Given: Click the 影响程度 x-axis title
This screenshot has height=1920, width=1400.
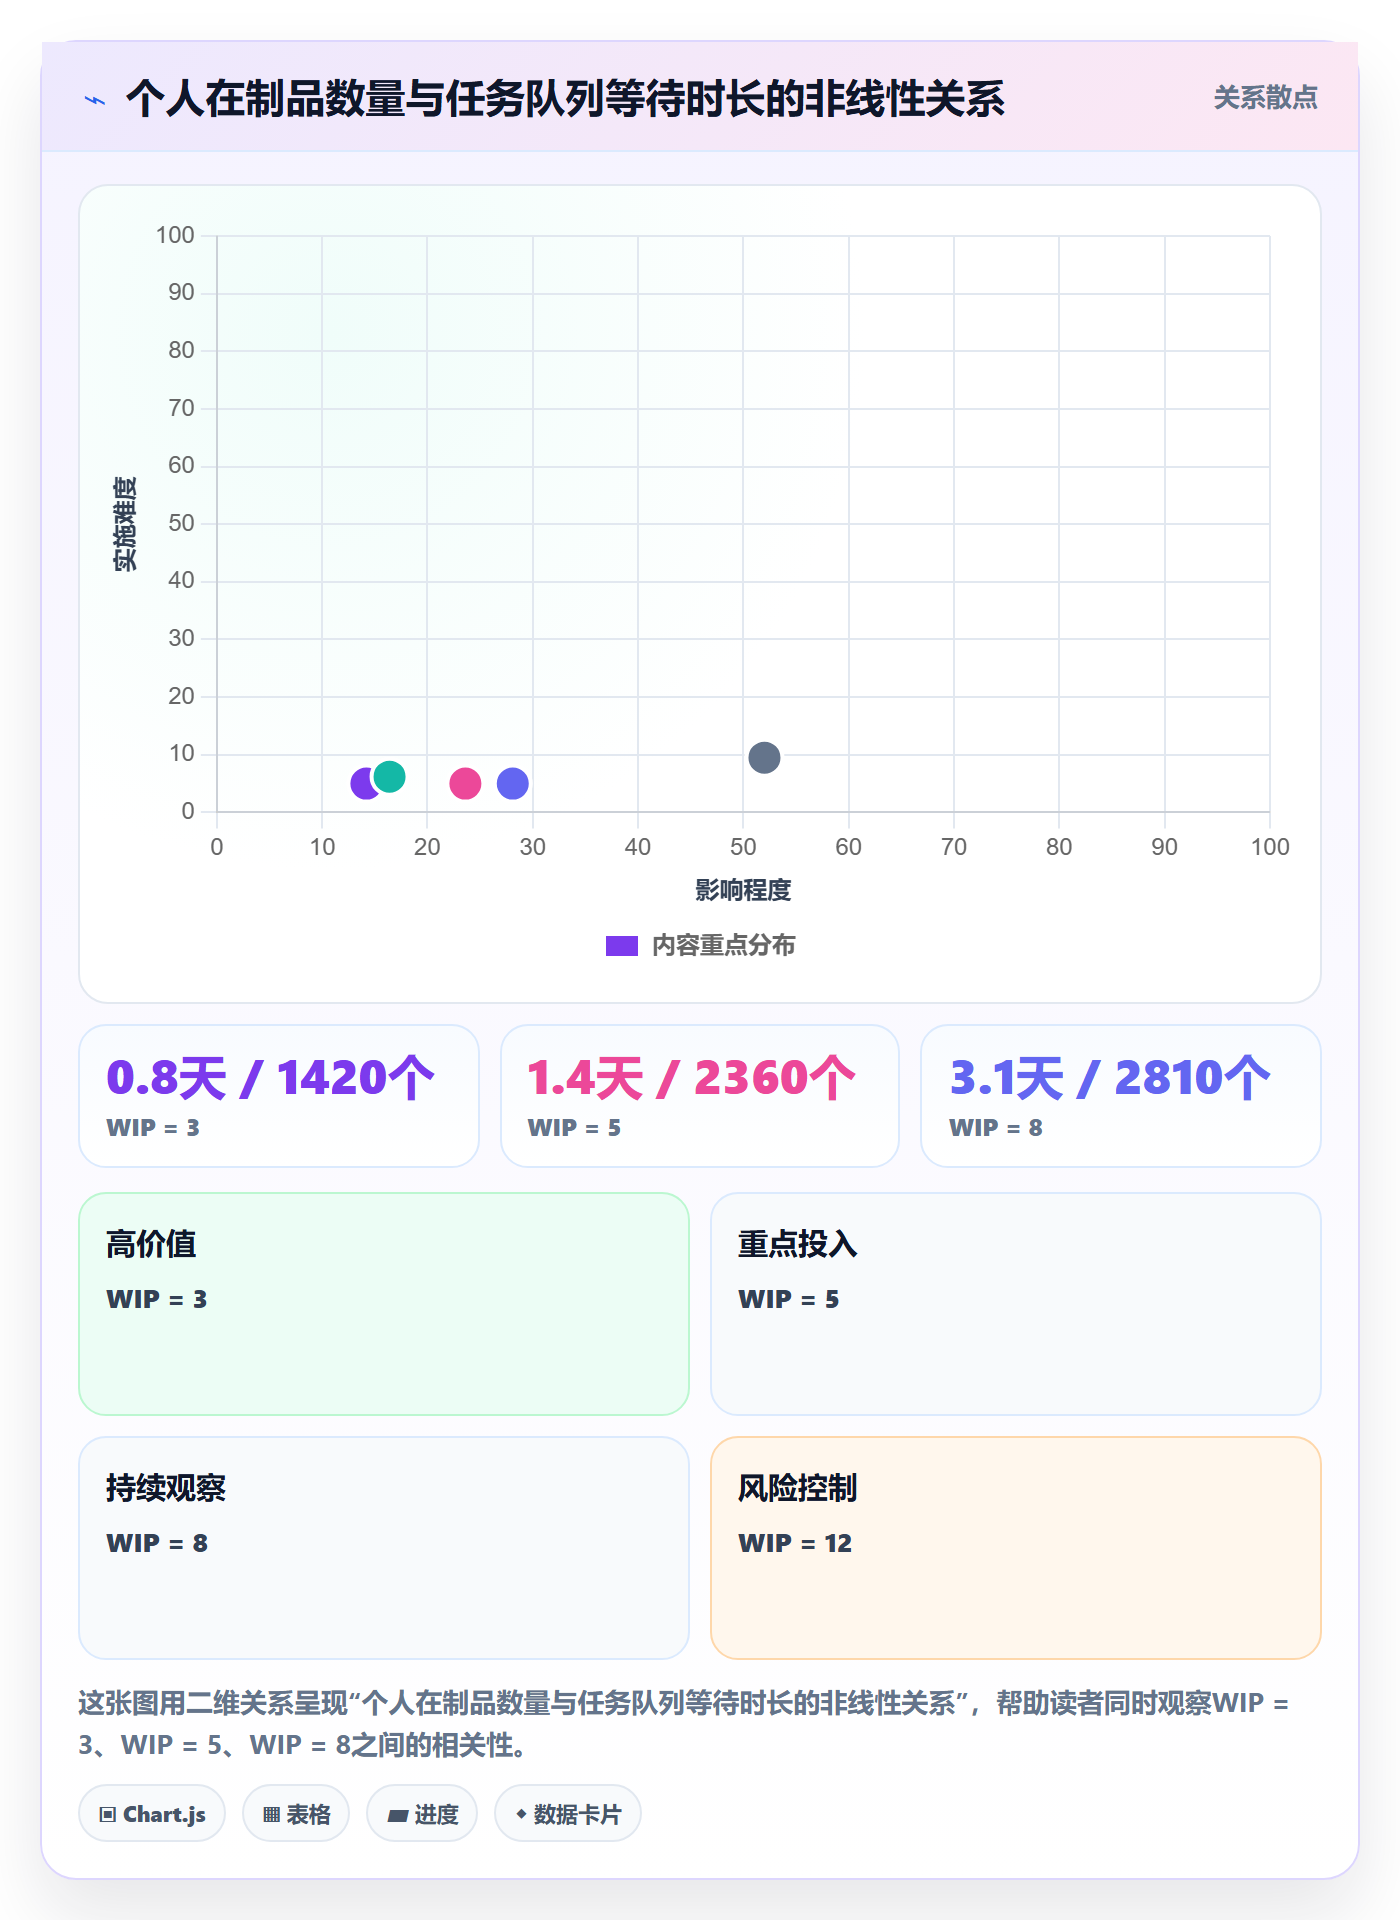Looking at the screenshot, I should coord(743,890).
